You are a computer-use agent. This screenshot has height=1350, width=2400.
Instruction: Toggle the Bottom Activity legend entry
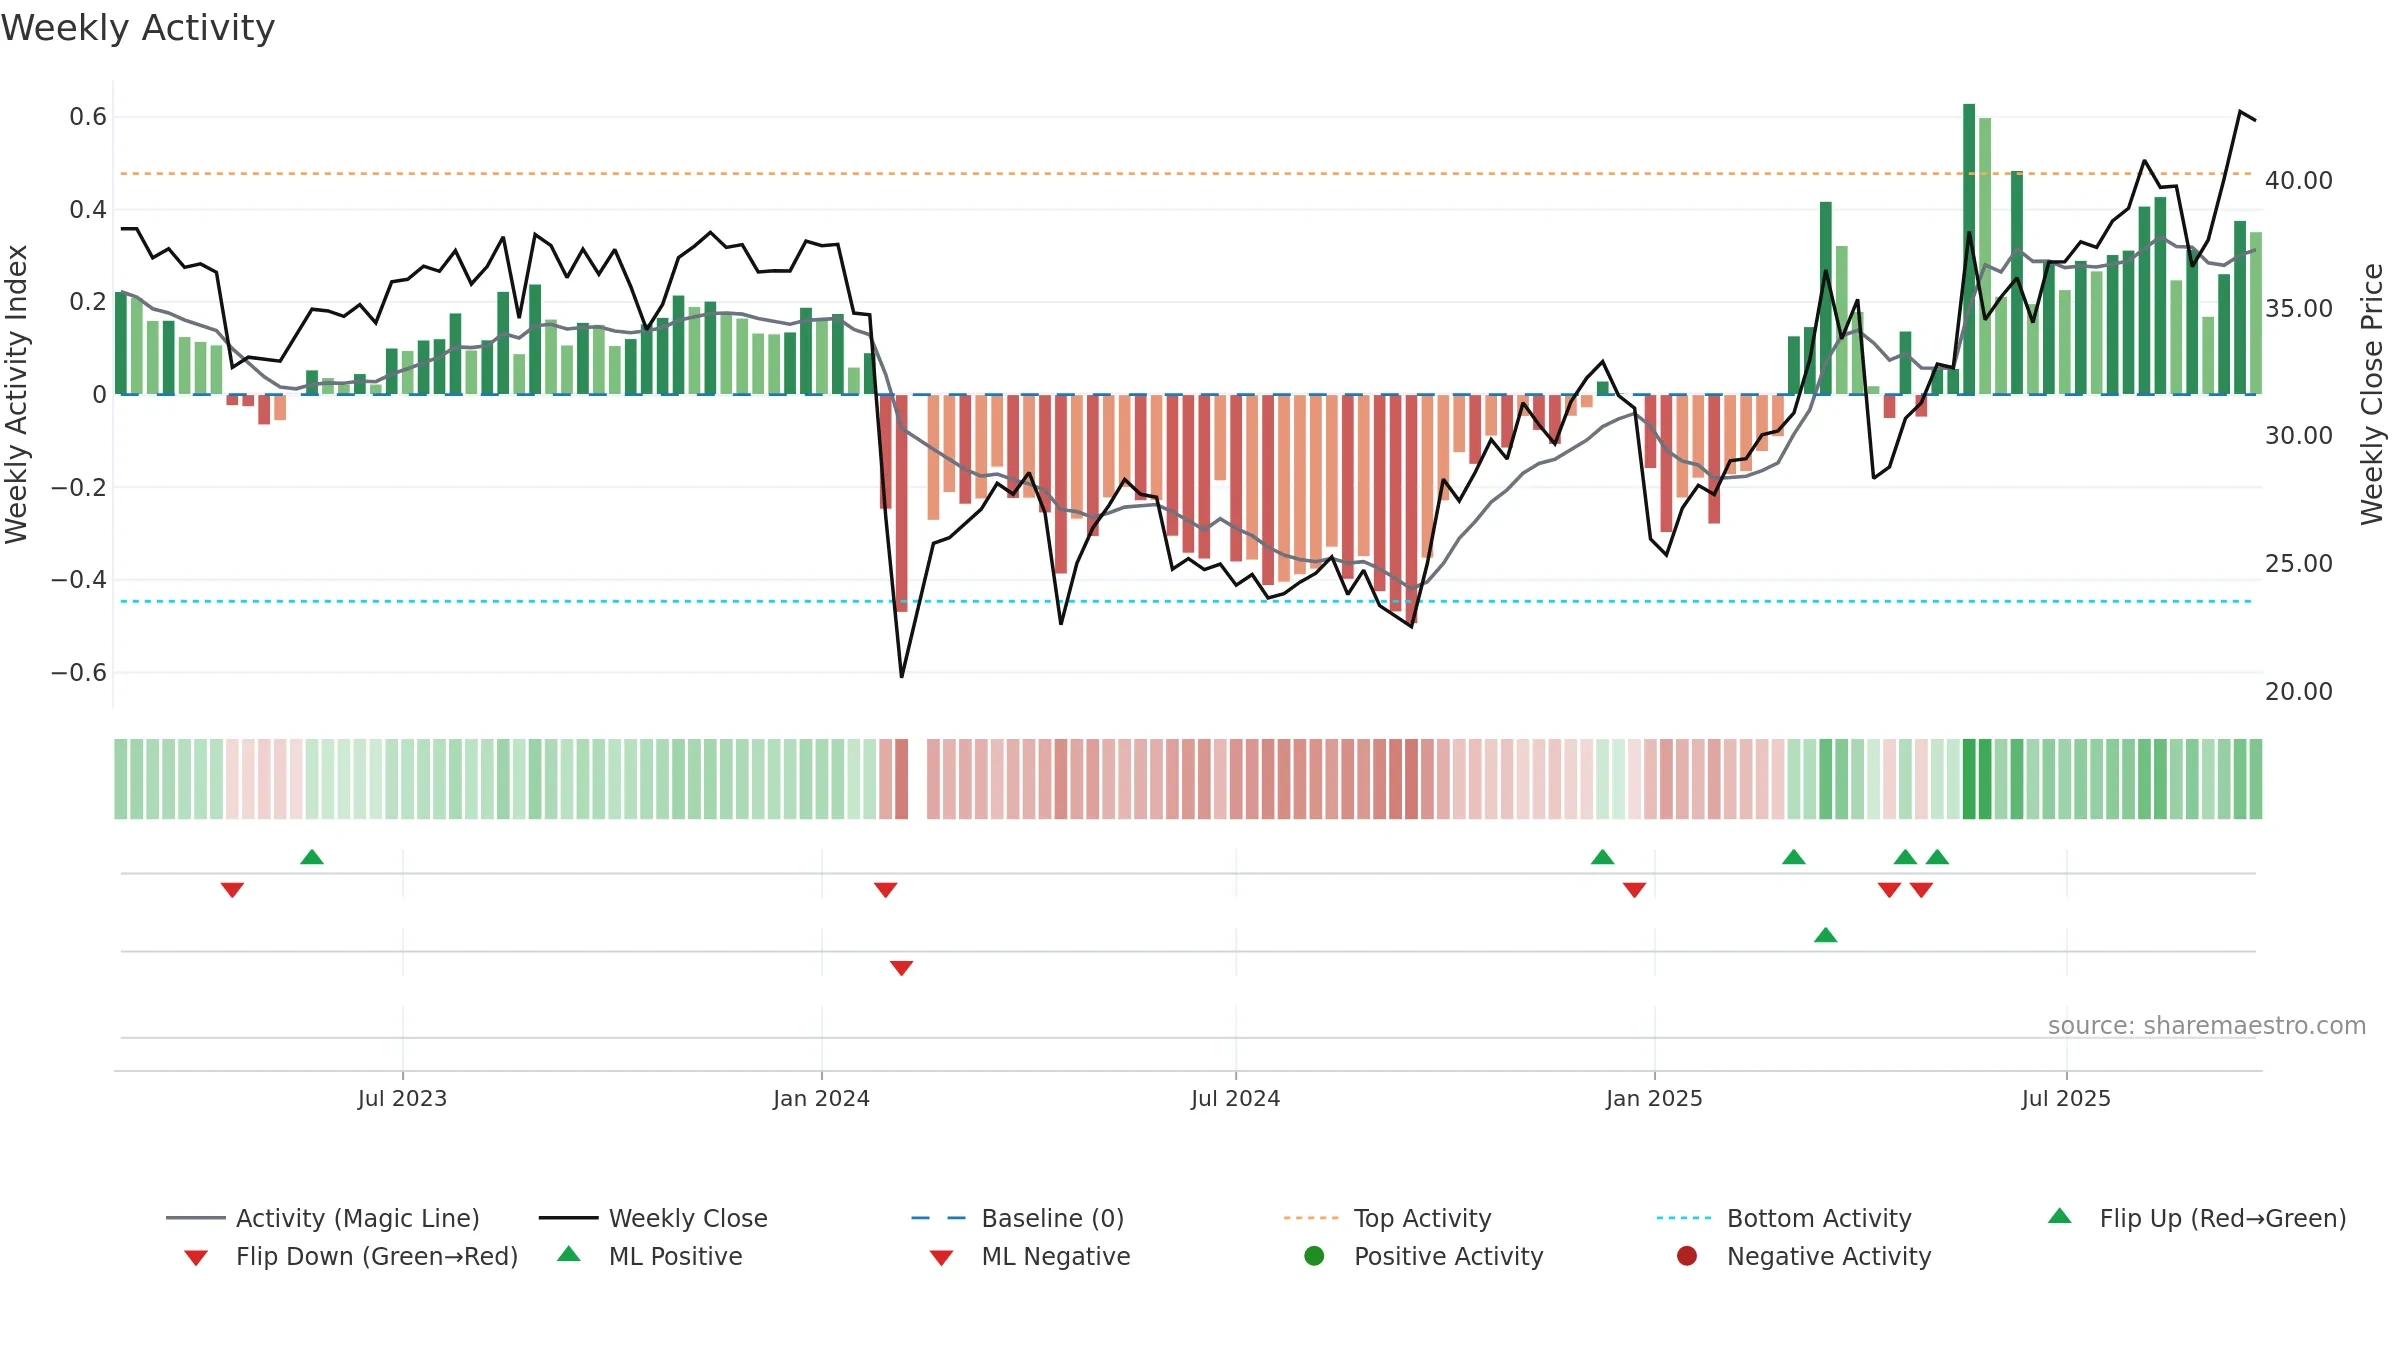point(1784,1218)
